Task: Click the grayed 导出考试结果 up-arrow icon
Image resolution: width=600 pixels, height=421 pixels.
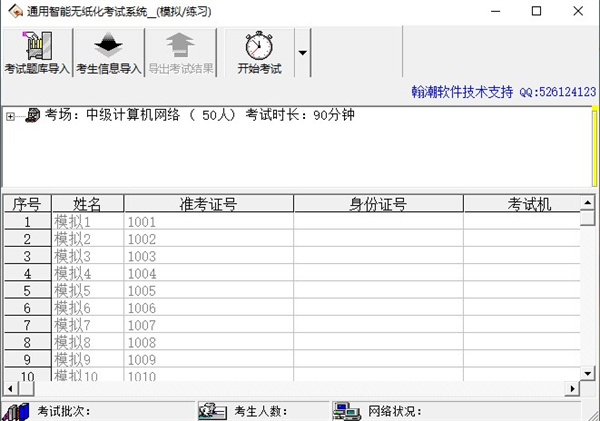Action: (180, 45)
